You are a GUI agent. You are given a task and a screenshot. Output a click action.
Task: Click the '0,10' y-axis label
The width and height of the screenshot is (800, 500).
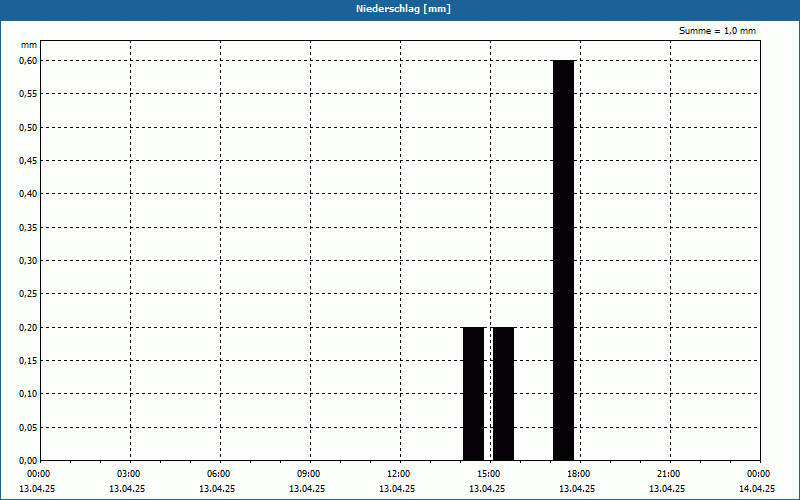pos(29,394)
